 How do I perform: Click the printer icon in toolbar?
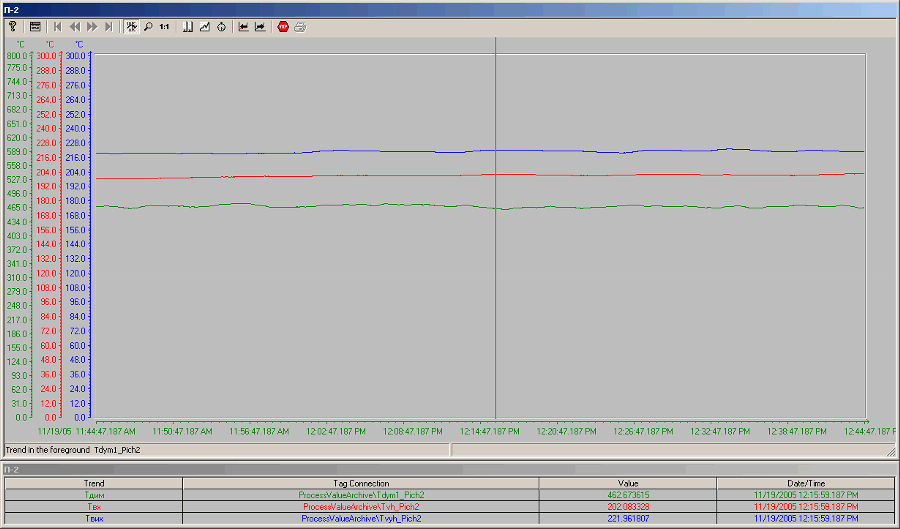(x=300, y=27)
